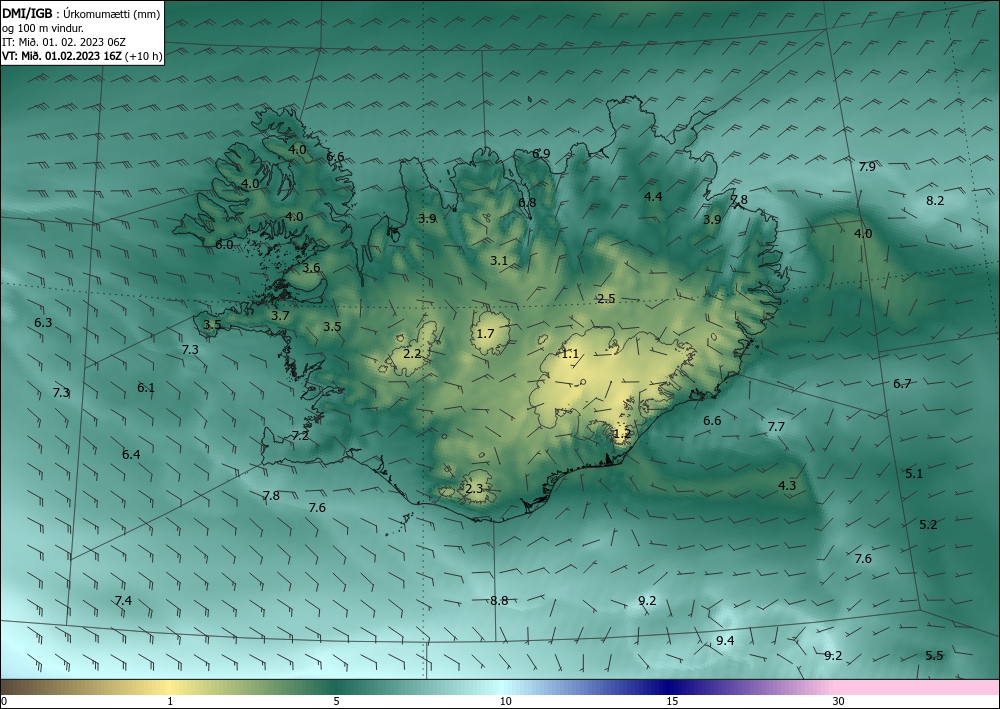Click the 1.1 value on the map
This screenshot has height=709, width=1000.
[570, 354]
